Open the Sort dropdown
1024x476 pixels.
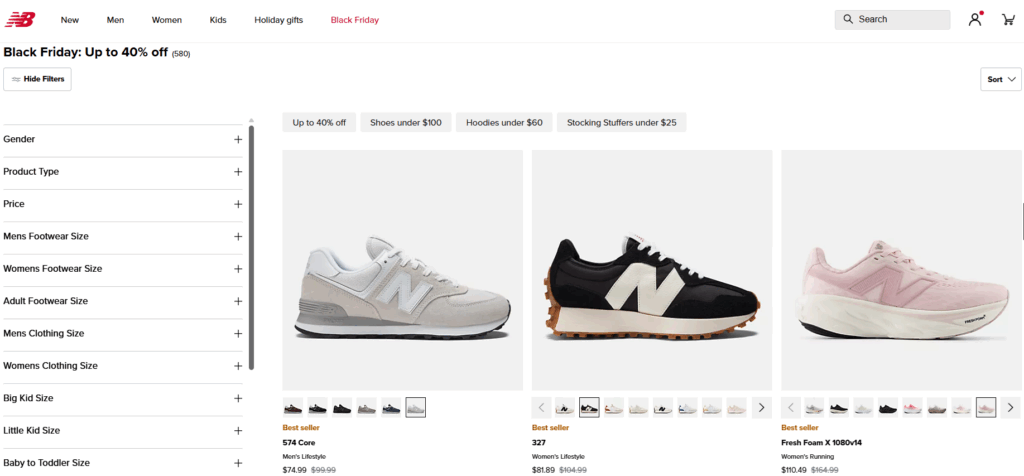[1001, 79]
